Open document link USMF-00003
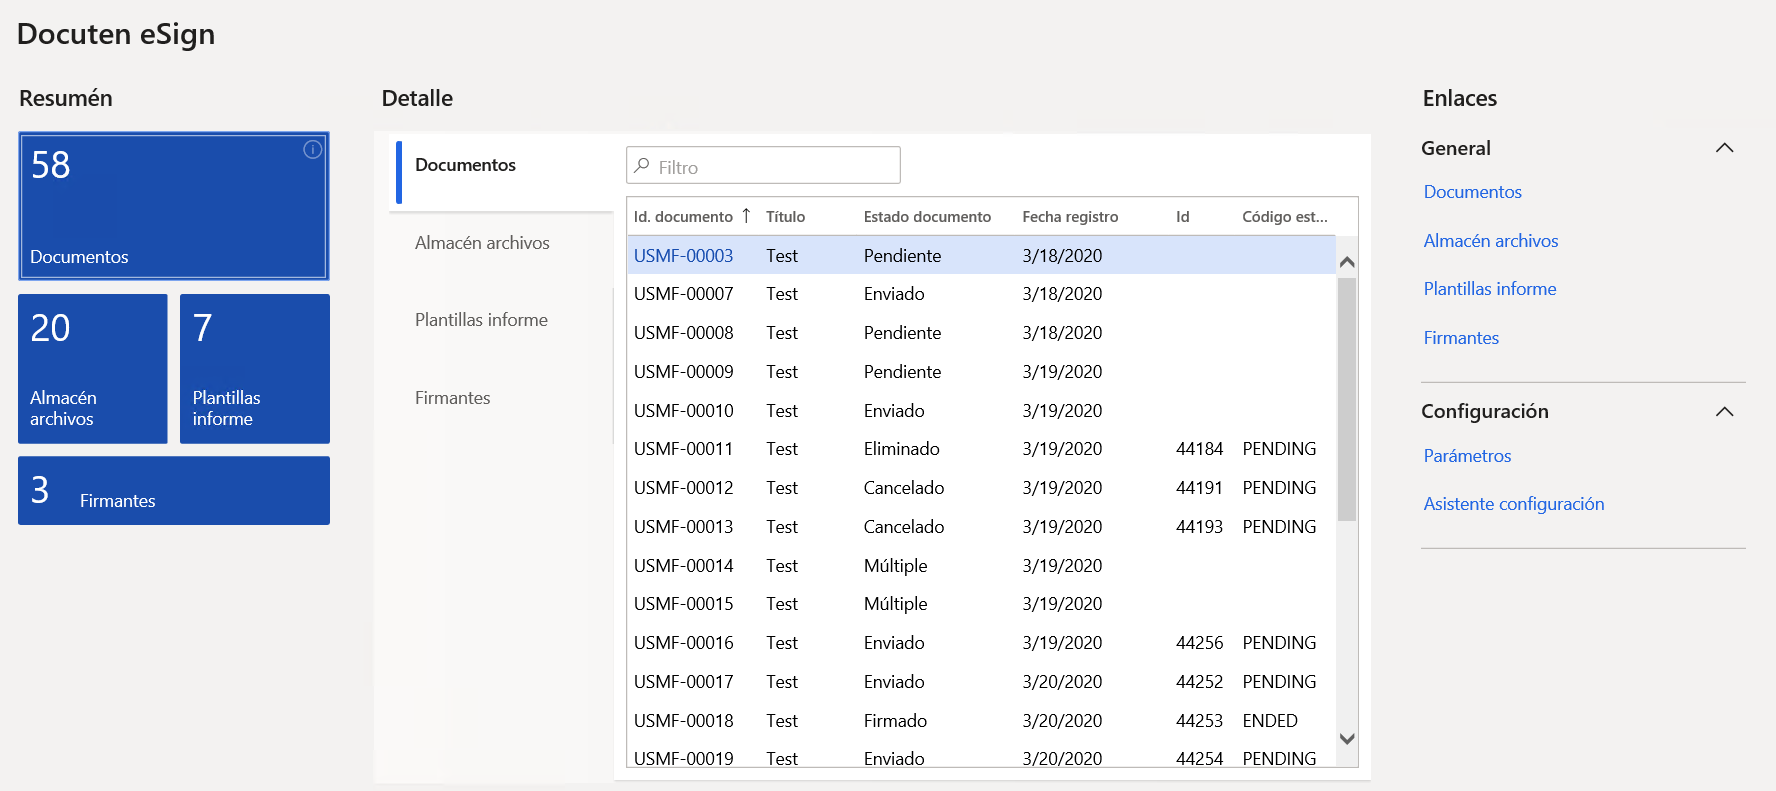1776x791 pixels. (683, 256)
